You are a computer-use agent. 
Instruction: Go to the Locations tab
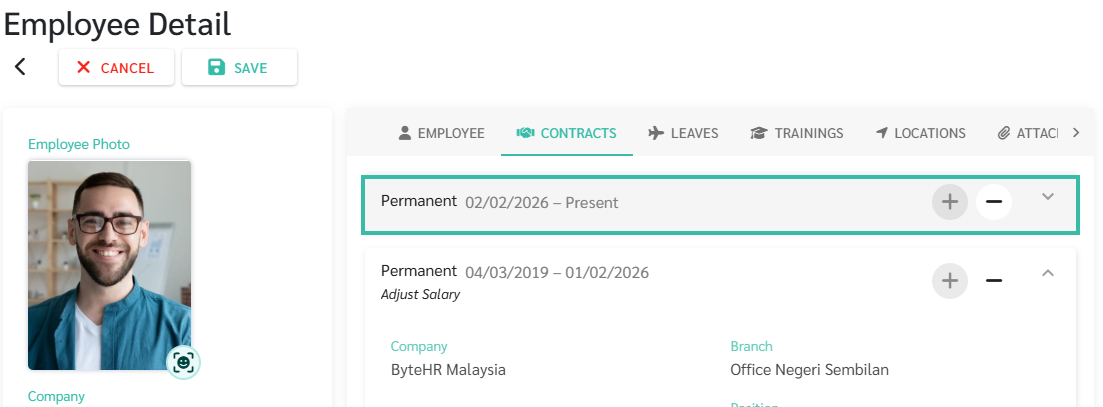coord(920,133)
